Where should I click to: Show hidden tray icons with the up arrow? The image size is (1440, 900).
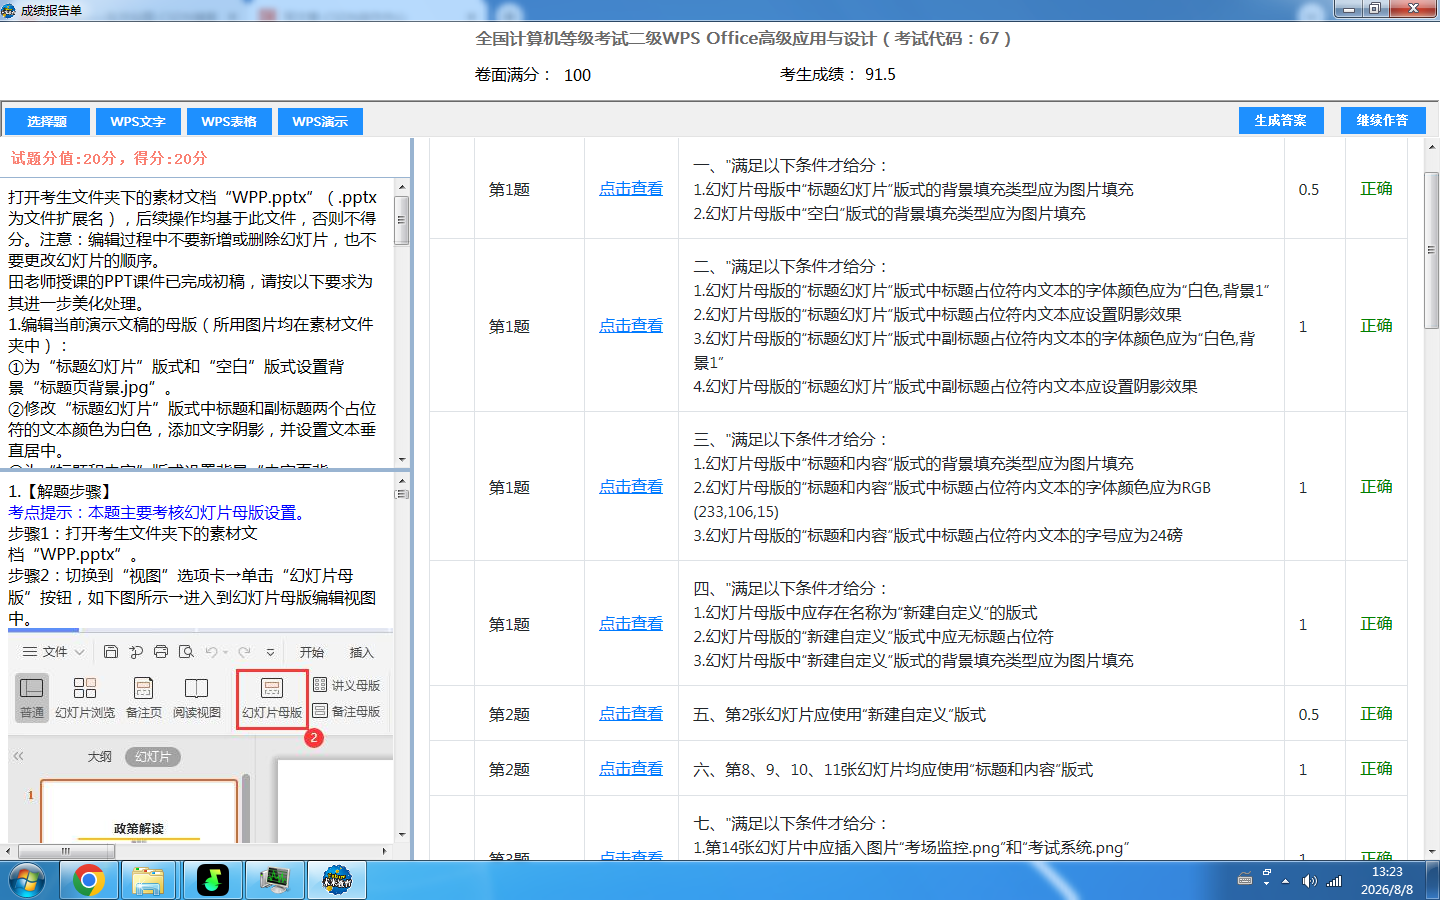1286,881
